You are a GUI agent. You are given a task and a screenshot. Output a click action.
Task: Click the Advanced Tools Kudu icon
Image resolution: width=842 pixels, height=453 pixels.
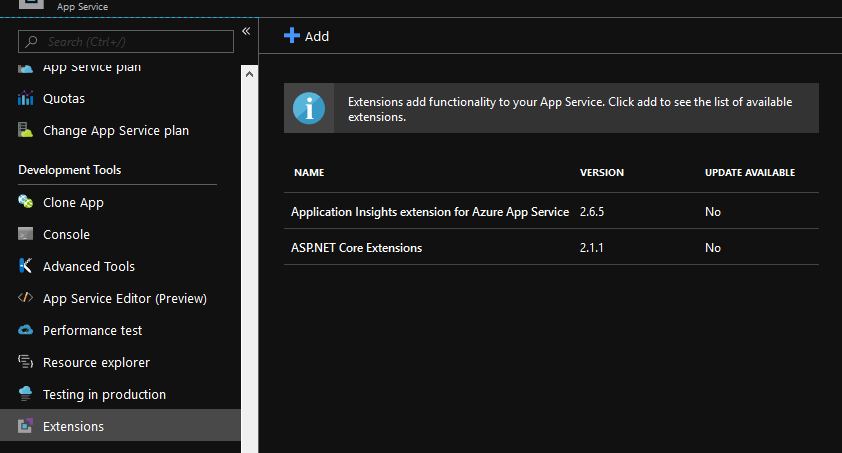coord(25,266)
